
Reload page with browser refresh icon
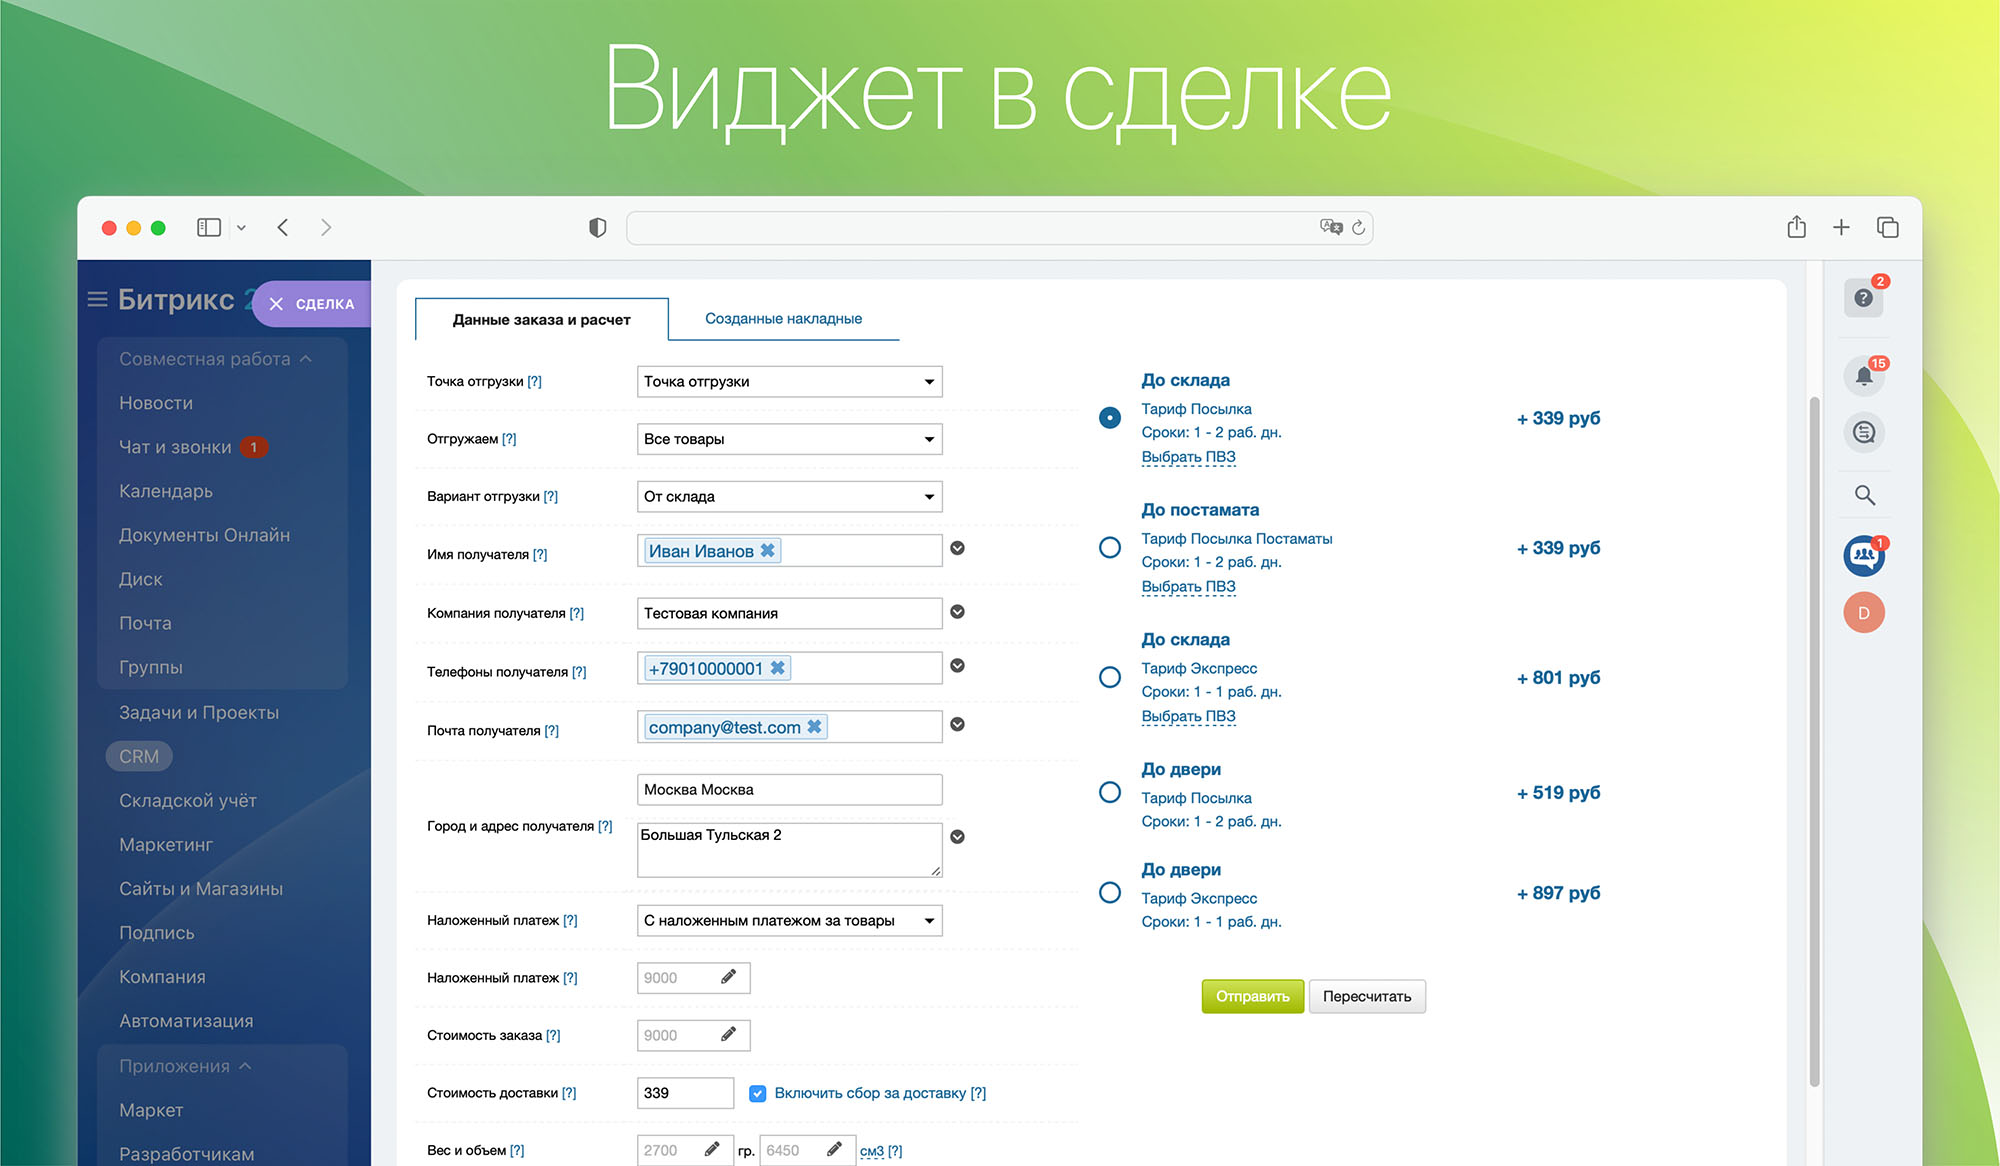1358,228
